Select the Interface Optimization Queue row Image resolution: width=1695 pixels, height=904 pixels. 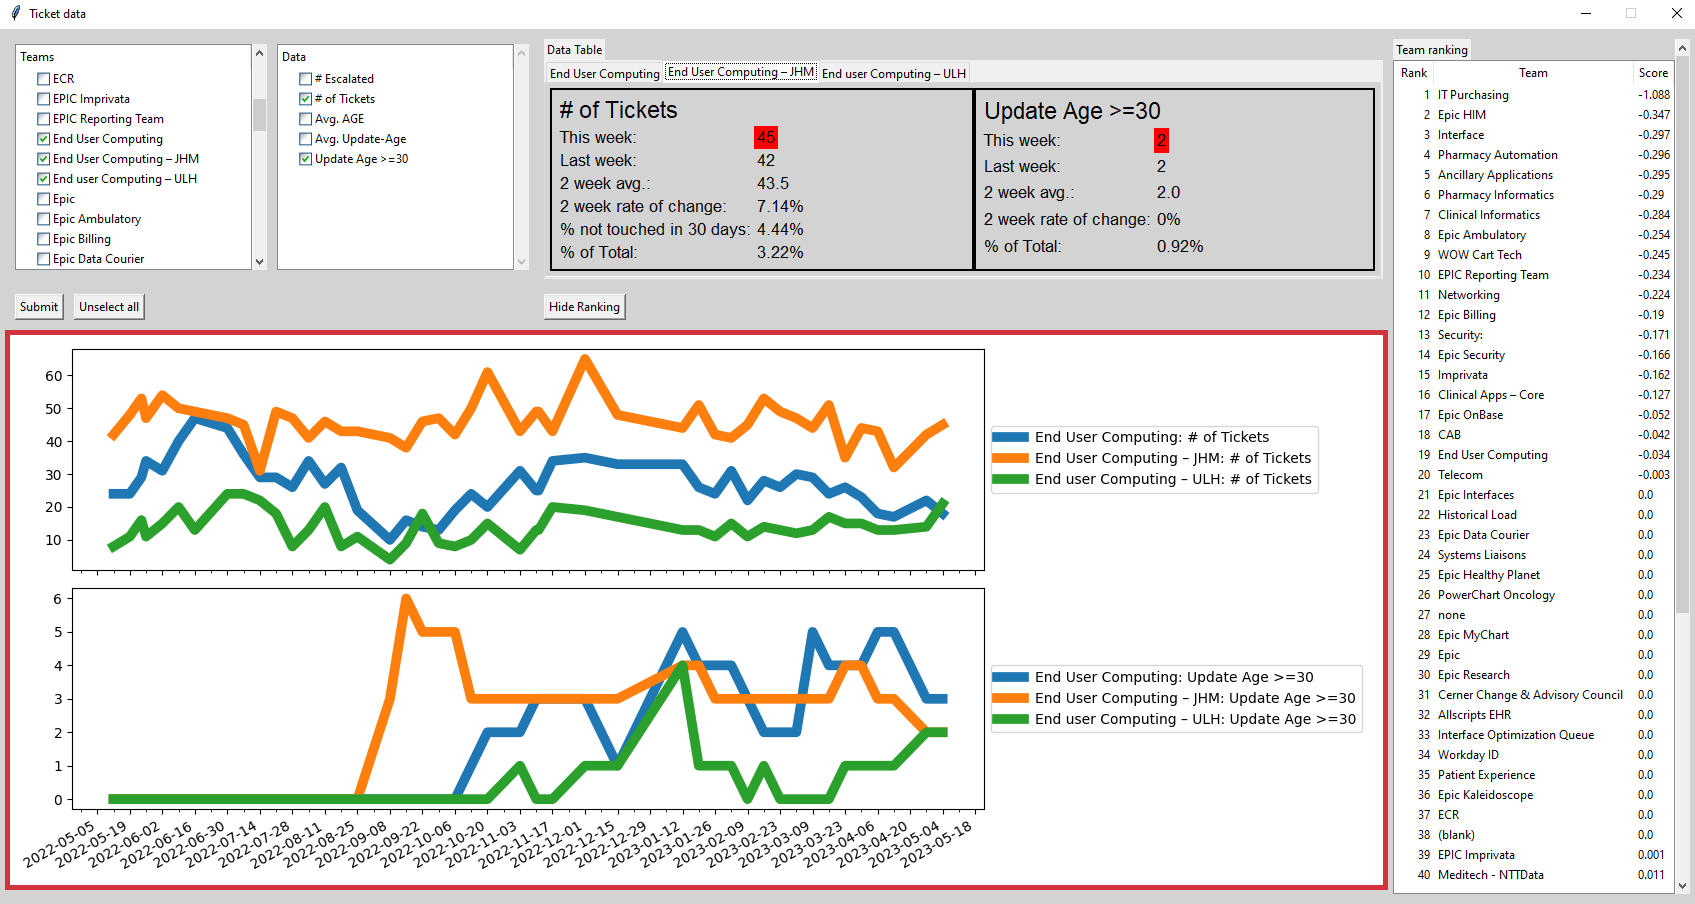(1533, 735)
